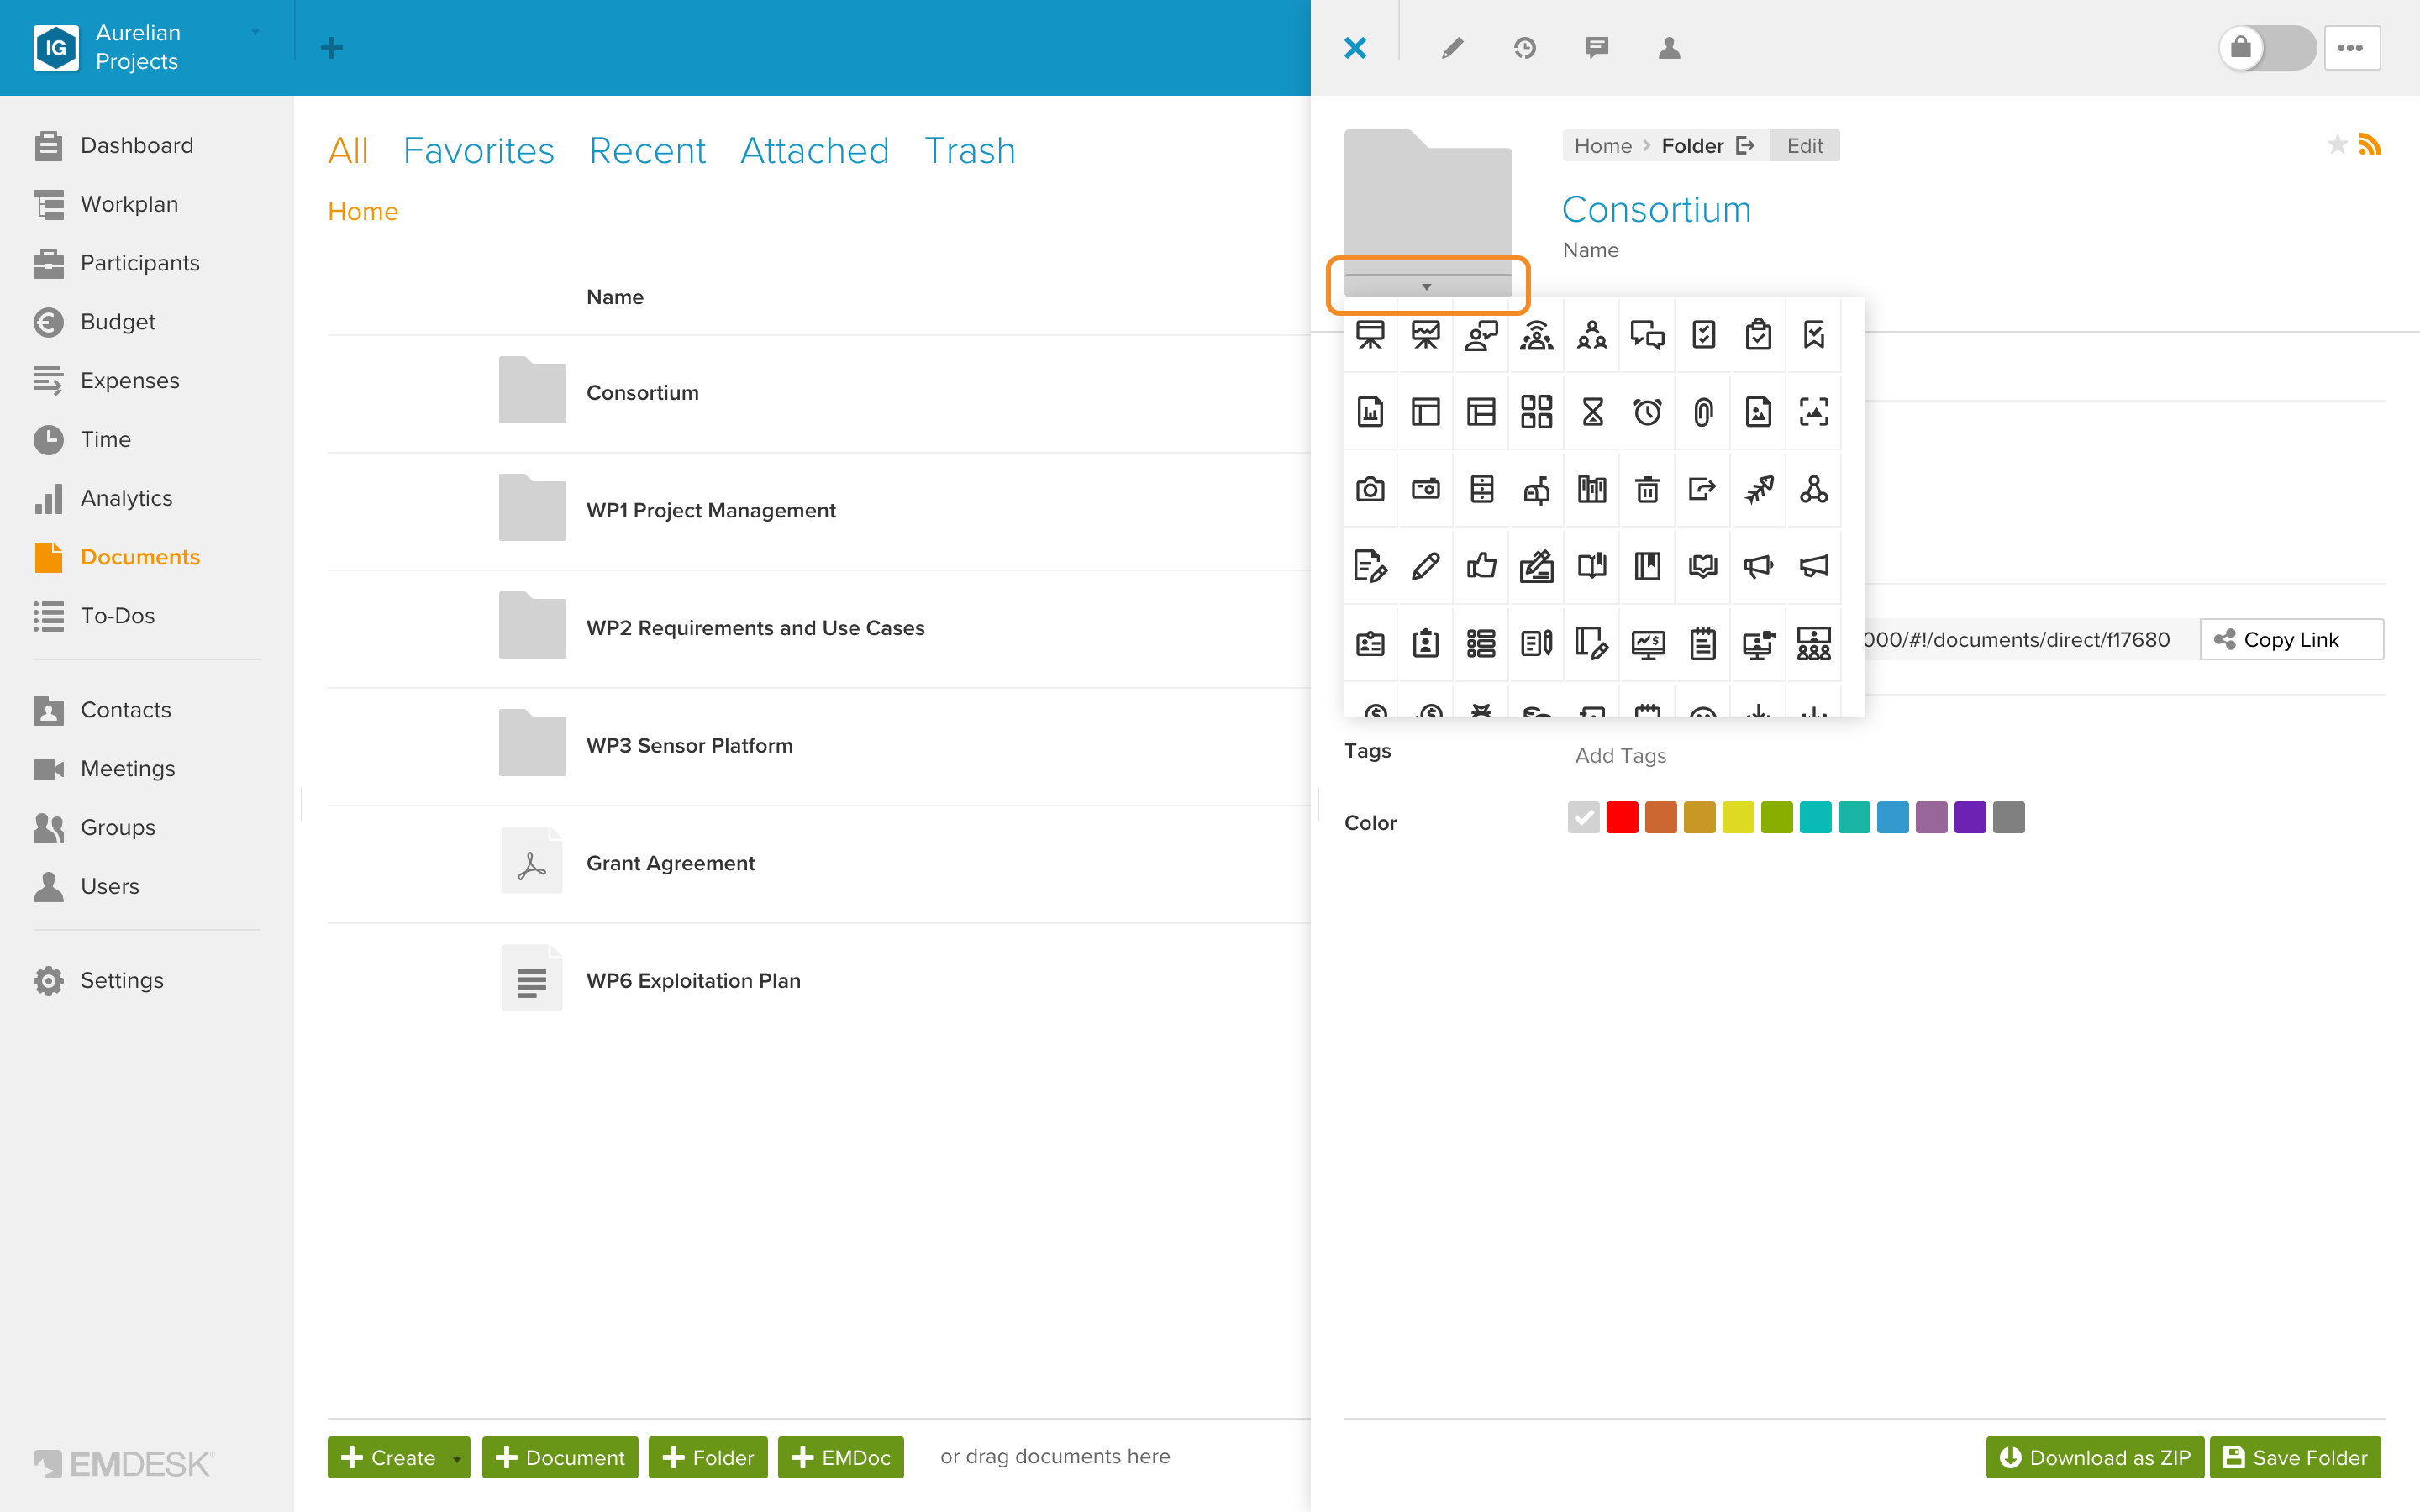Open Budget in the left sidebar

pyautogui.click(x=117, y=321)
